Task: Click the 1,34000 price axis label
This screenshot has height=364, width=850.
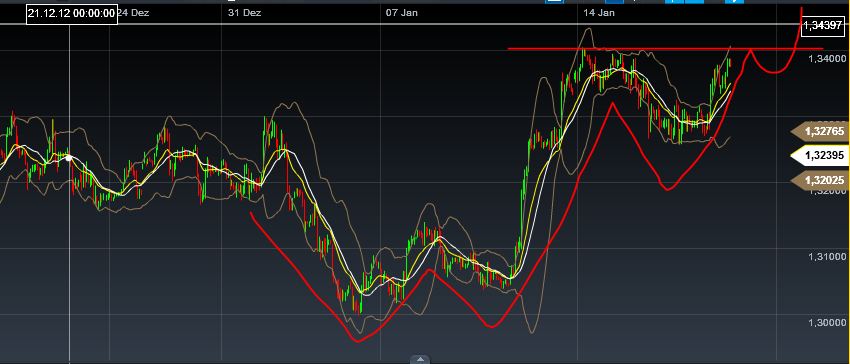Action: click(x=827, y=59)
